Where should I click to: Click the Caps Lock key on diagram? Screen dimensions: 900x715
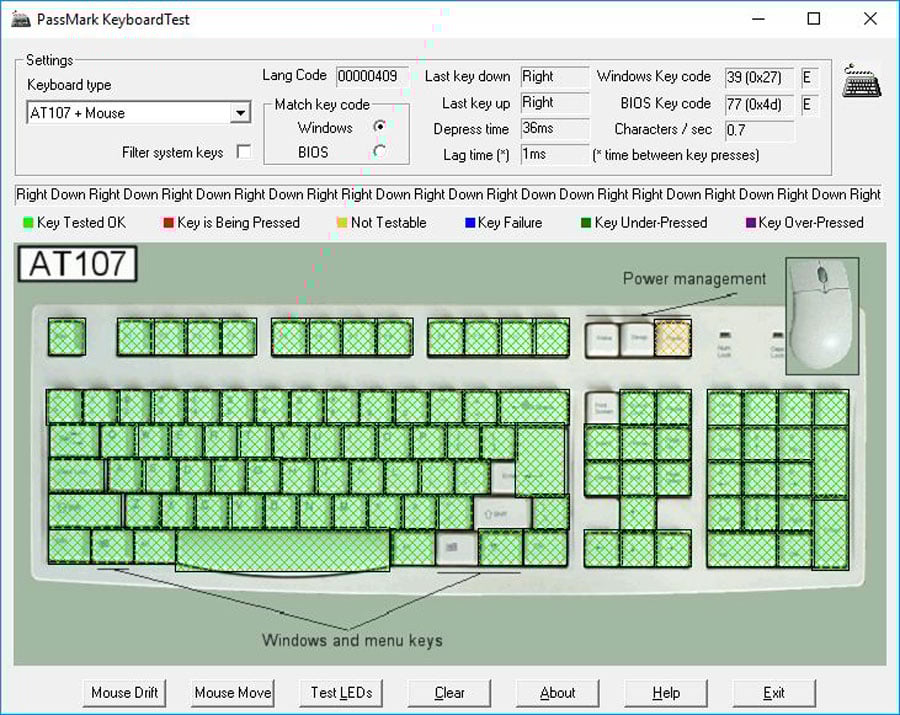click(x=76, y=476)
